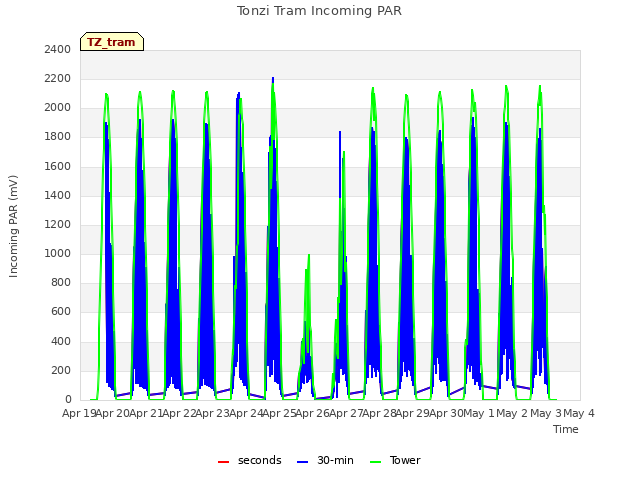Click the 200 y-axis tick label

pos(61,370)
